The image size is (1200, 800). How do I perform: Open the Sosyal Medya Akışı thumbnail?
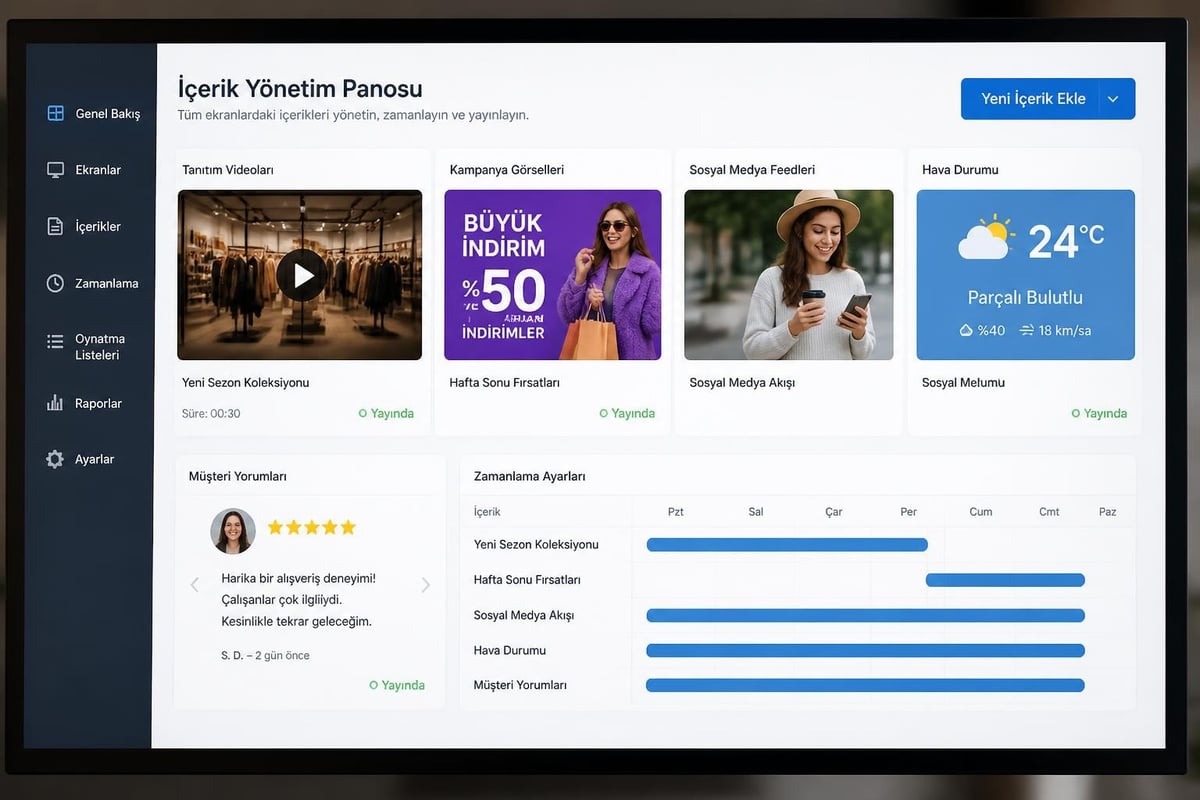(788, 275)
